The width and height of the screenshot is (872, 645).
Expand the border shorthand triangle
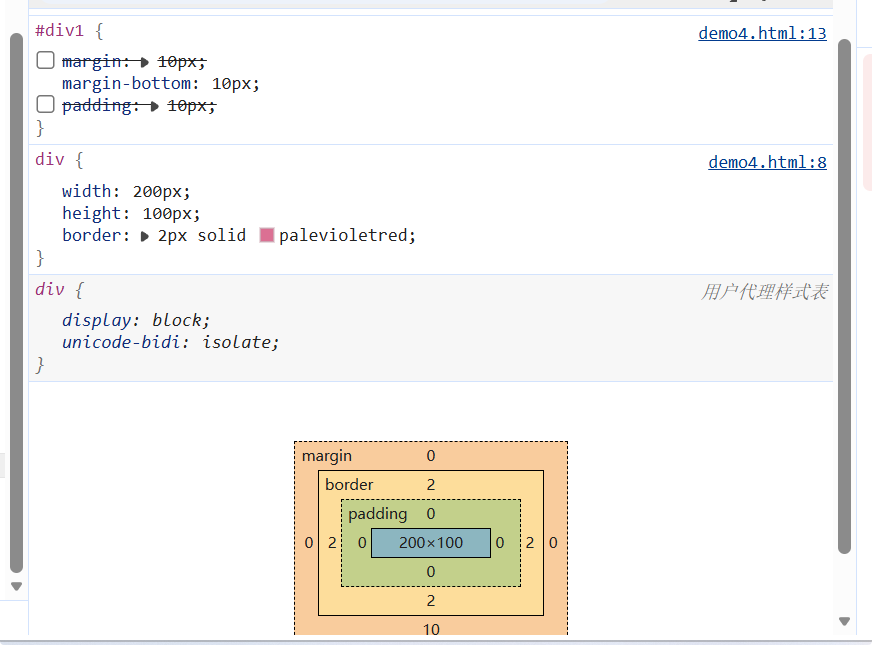tap(145, 236)
